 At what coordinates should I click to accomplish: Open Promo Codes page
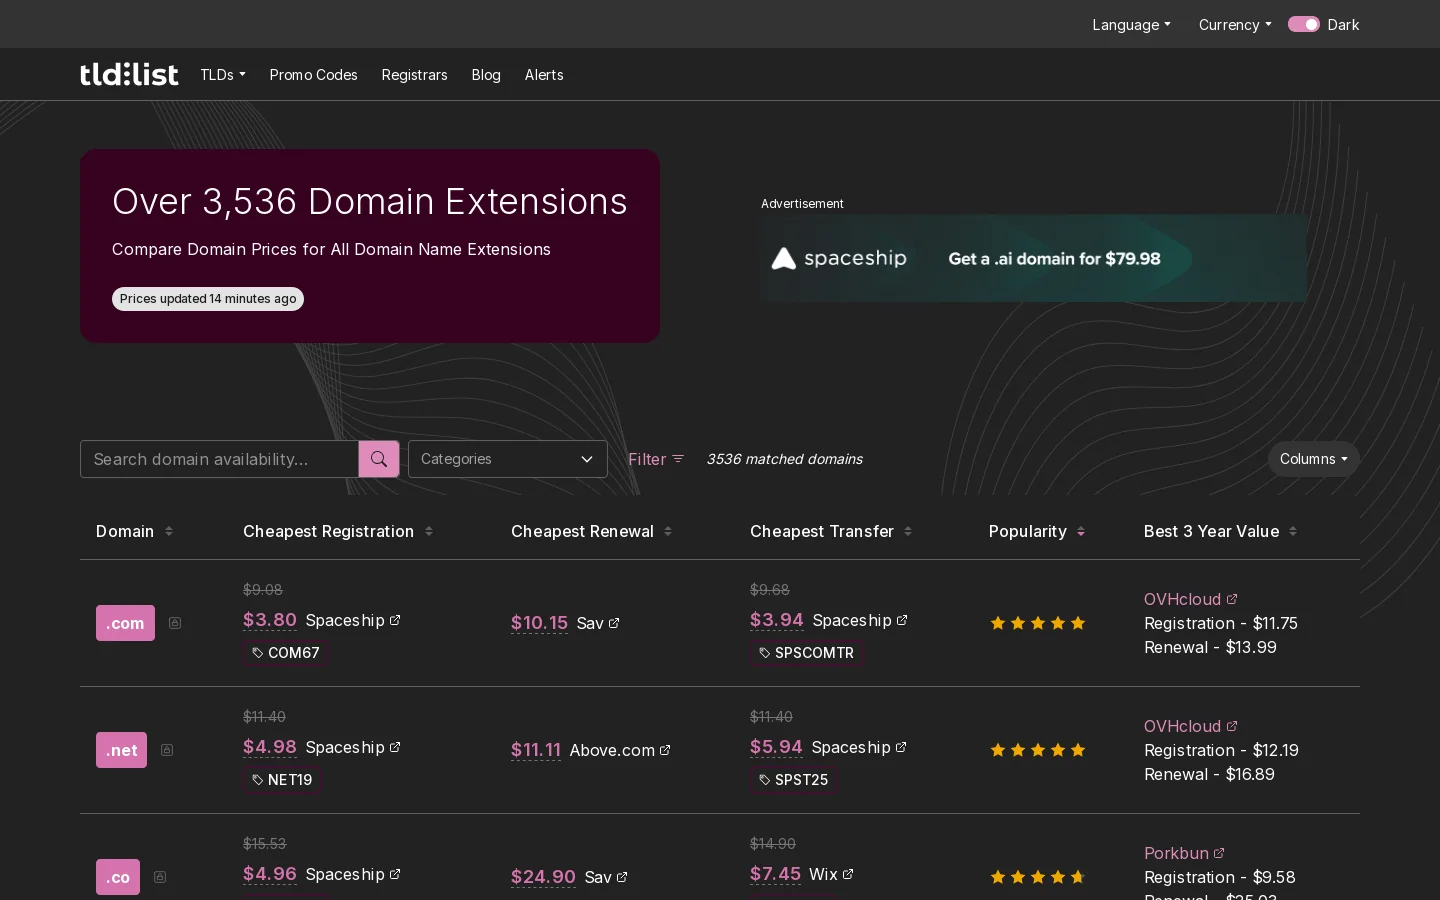tap(313, 75)
